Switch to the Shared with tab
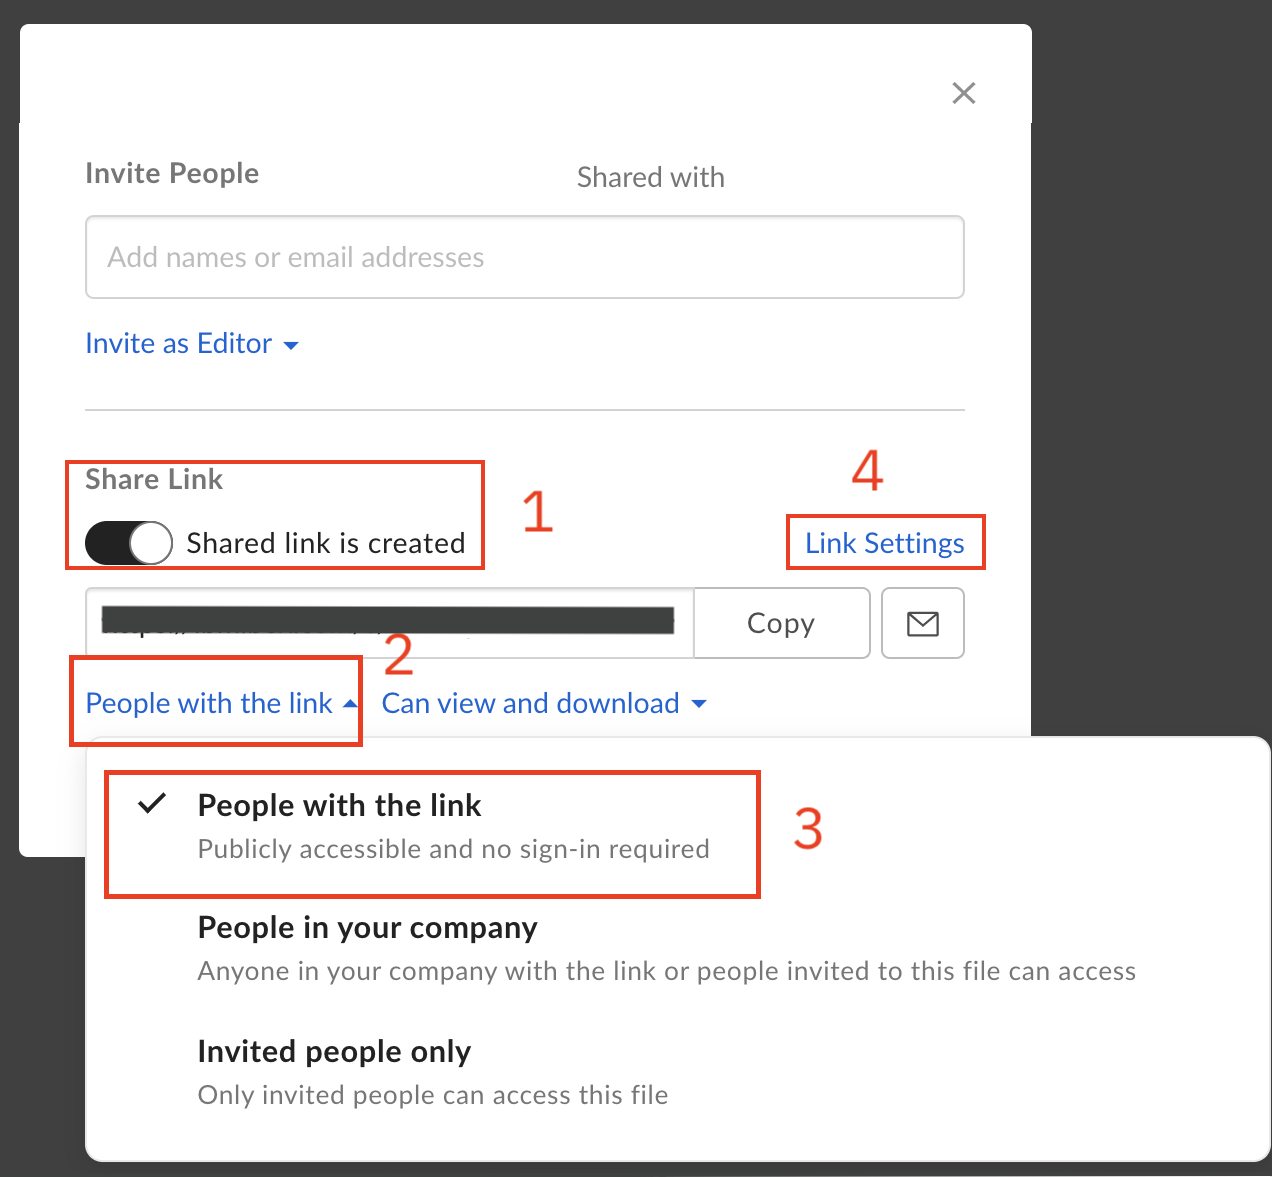Viewport: 1272px width, 1177px height. click(x=650, y=178)
